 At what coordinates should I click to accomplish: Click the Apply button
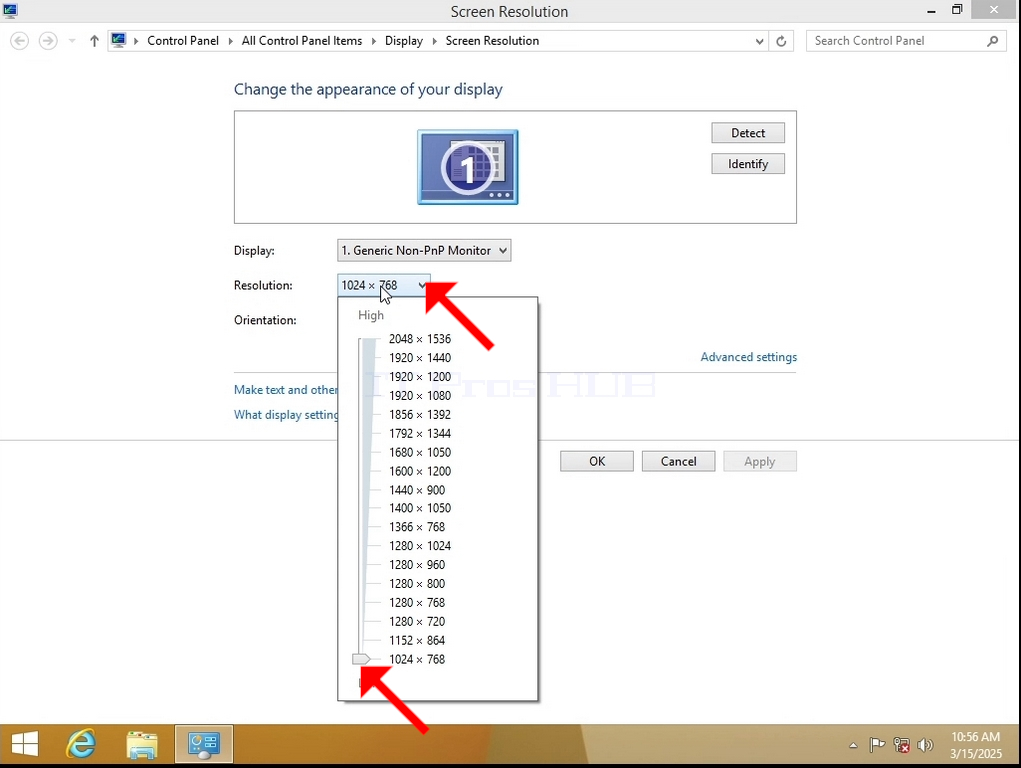tap(760, 461)
